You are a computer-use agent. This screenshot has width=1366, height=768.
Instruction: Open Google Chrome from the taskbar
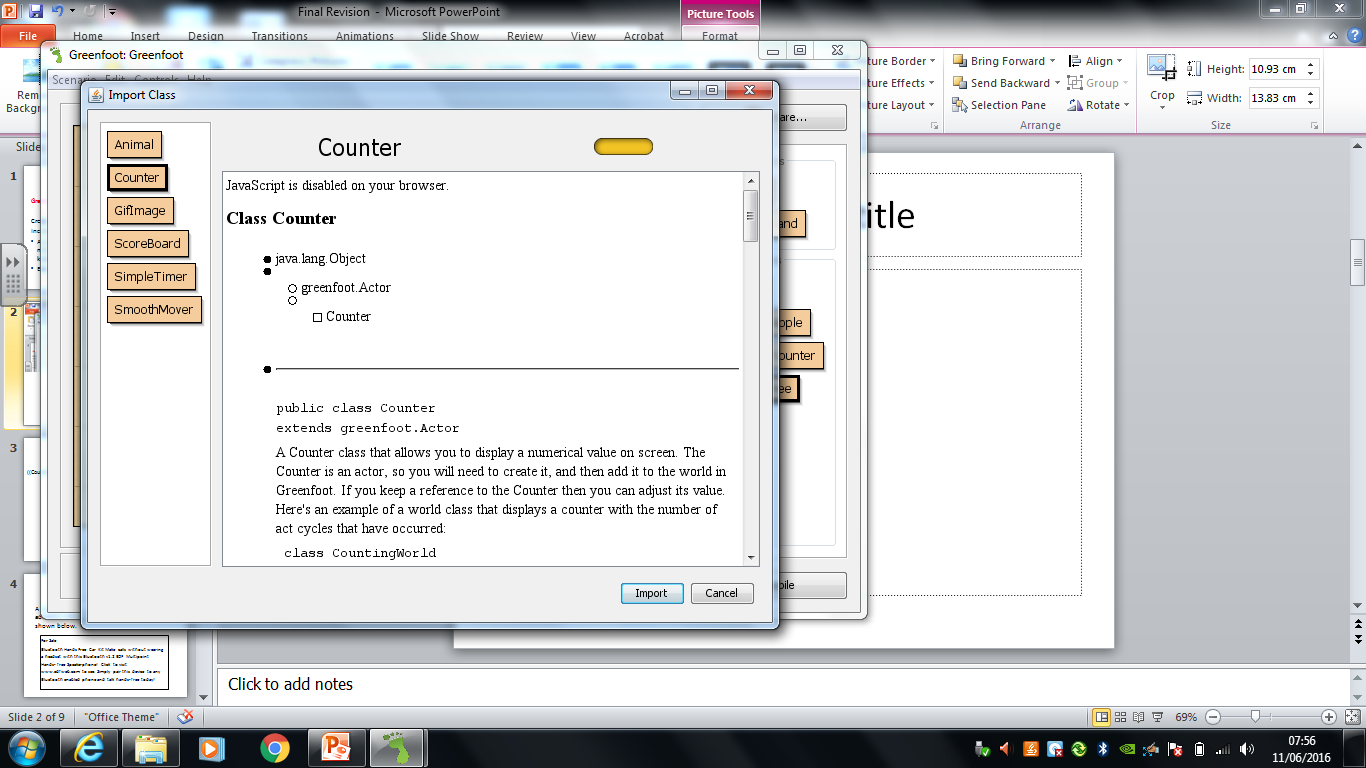(x=274, y=748)
